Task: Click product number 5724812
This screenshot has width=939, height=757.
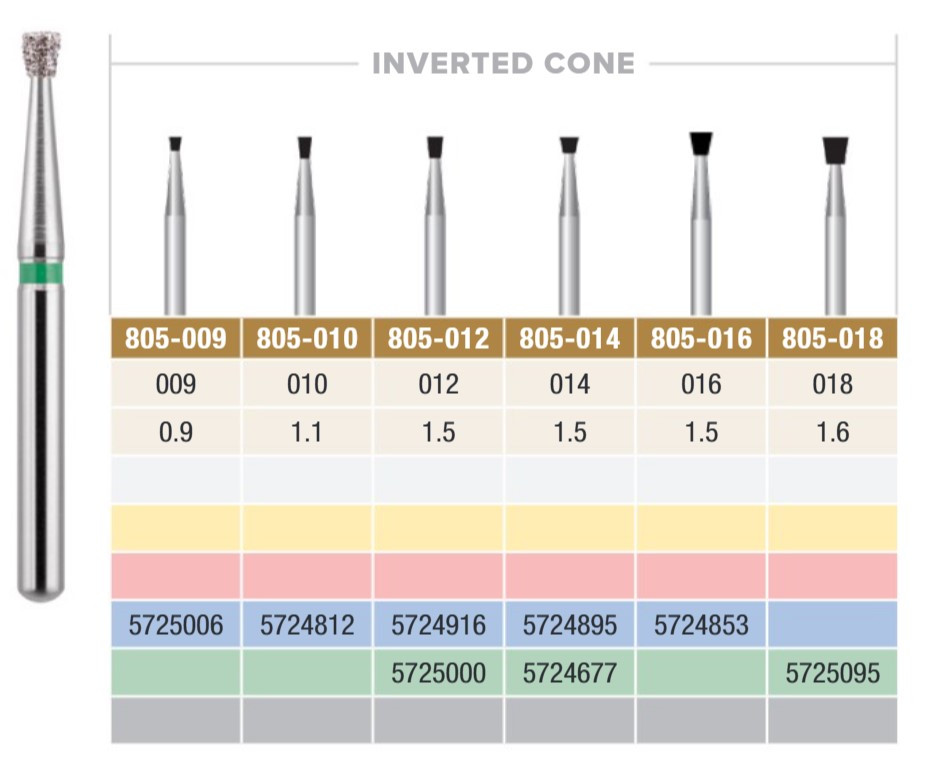Action: tap(307, 625)
